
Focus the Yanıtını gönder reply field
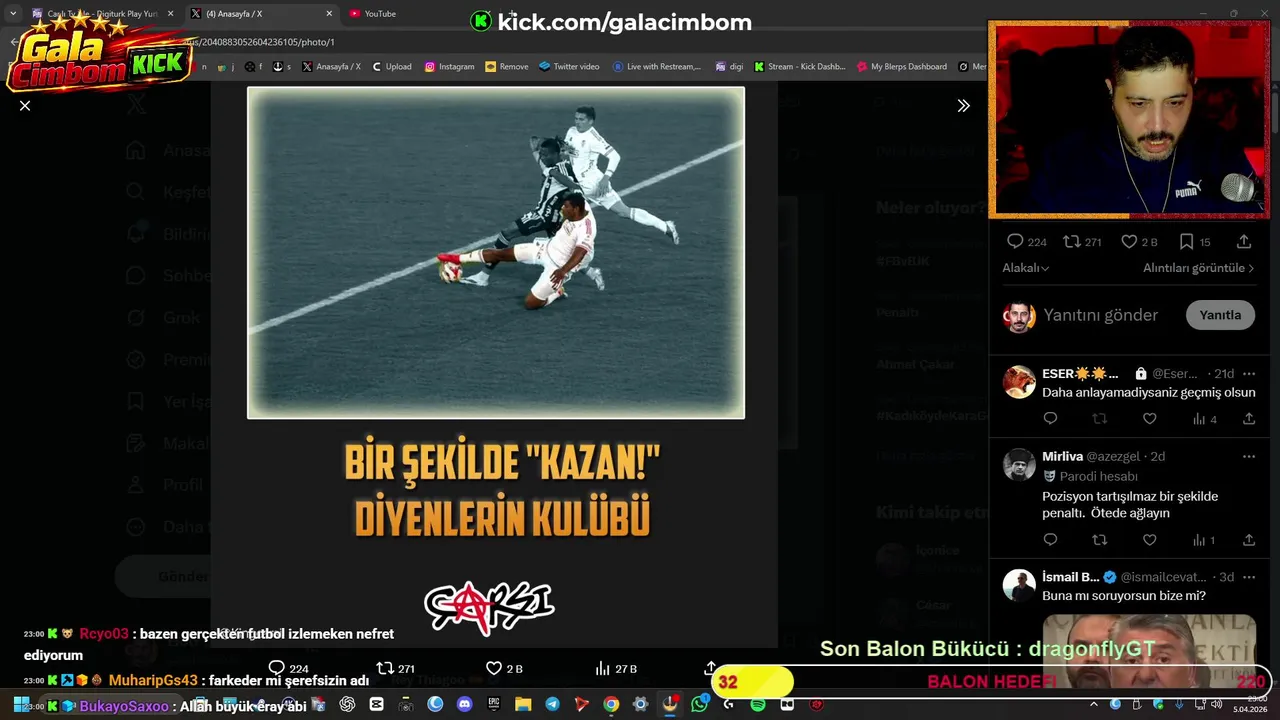click(1100, 315)
